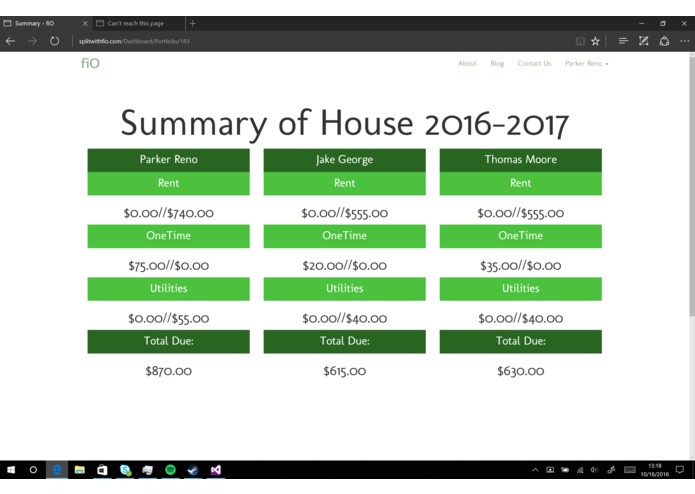Image resolution: width=695 pixels, height=494 pixels.
Task: Select OneTime bar under Thomas Moore
Action: (x=520, y=236)
